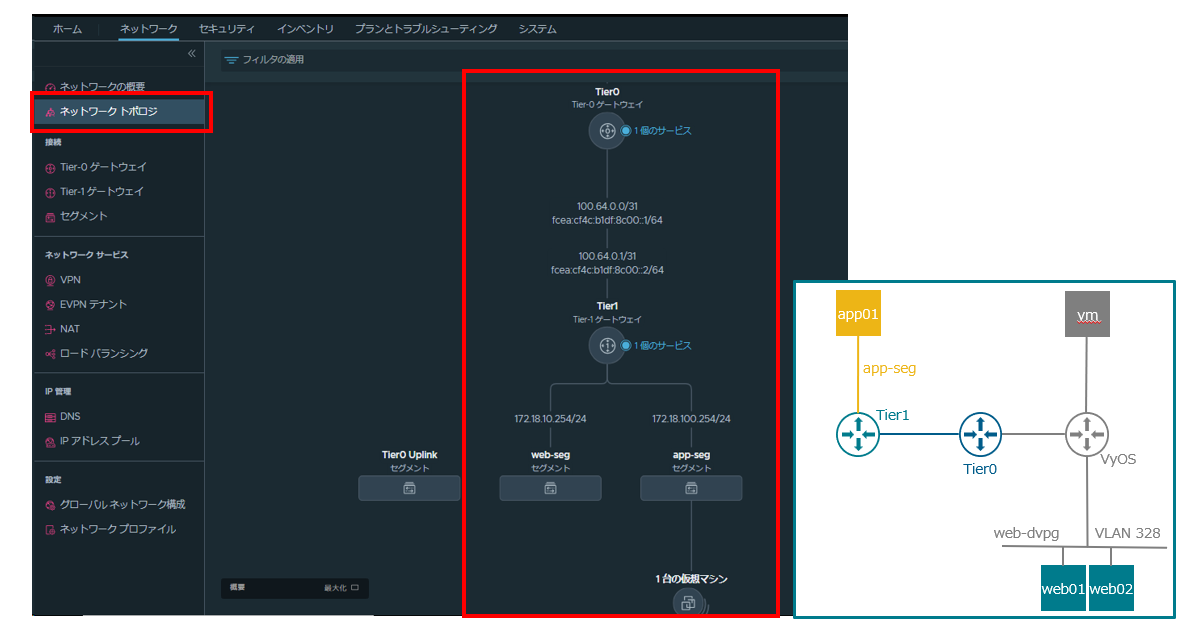The image size is (1202, 622).
Task: Switch to the セキュリティ tab
Action: pyautogui.click(x=227, y=30)
